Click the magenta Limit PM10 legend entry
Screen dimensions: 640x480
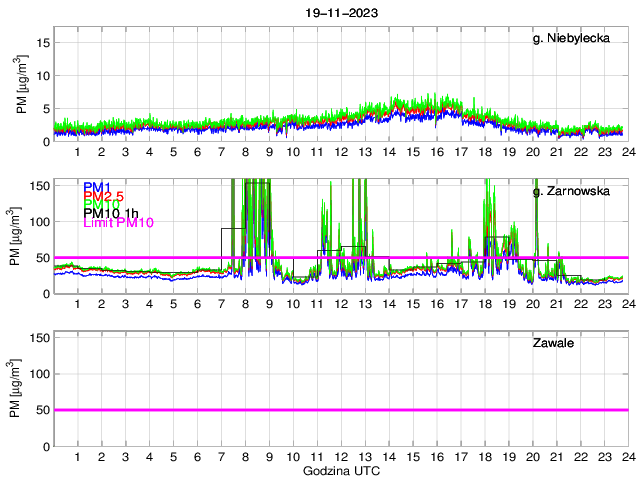point(118,222)
